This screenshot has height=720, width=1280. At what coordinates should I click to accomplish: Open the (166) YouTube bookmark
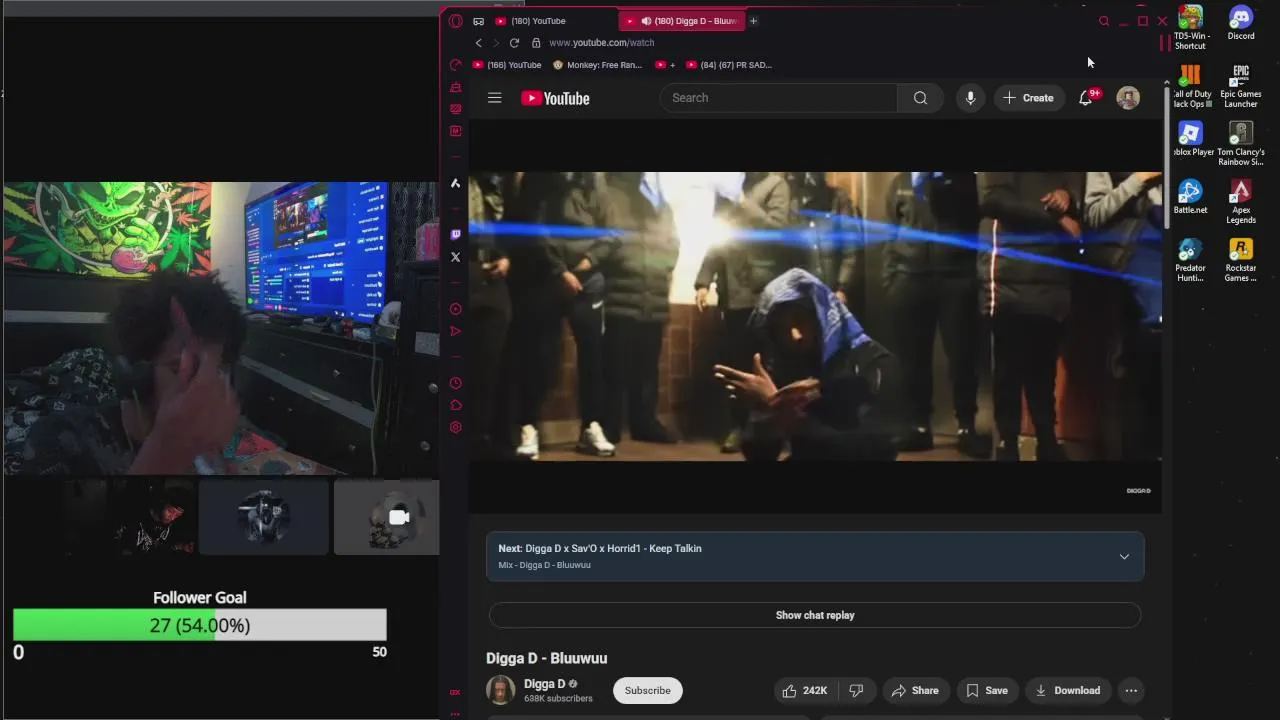[507, 65]
